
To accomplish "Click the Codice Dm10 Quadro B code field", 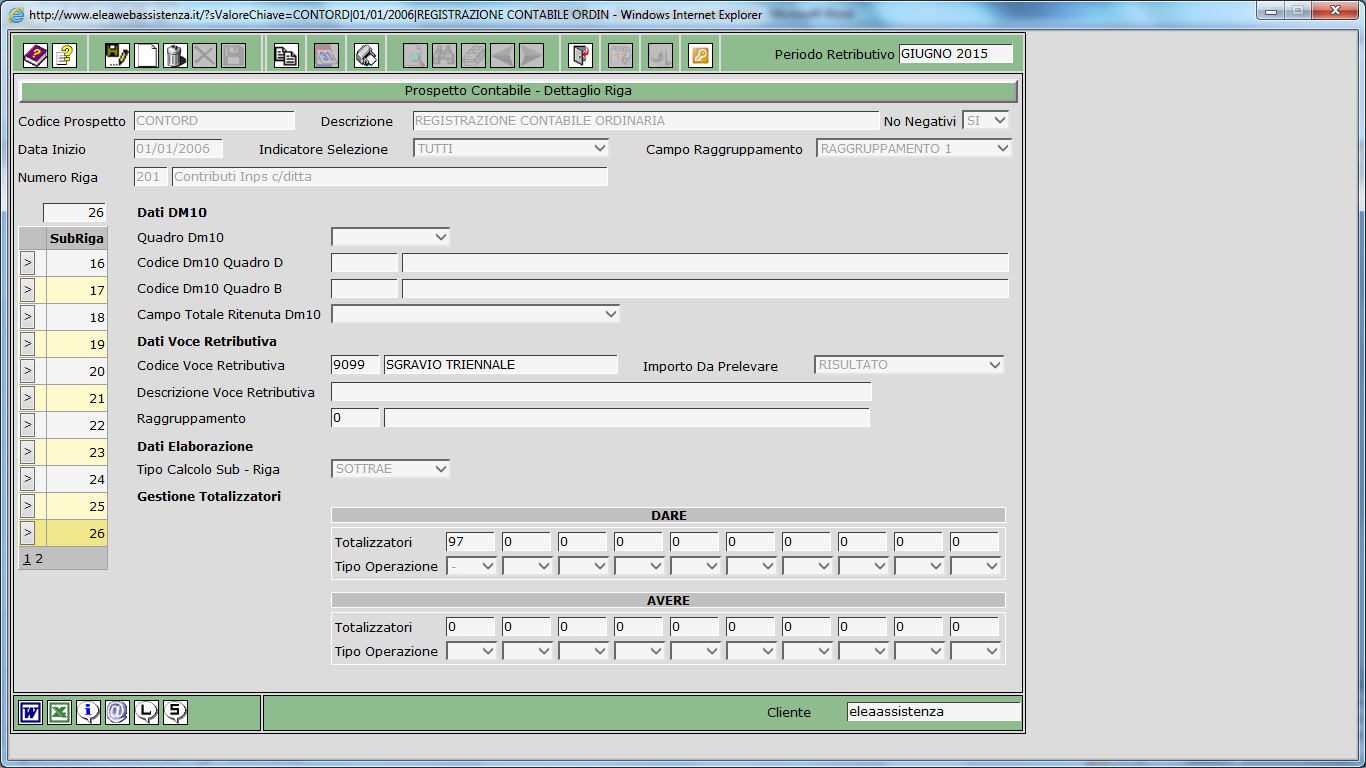I will pos(364,289).
